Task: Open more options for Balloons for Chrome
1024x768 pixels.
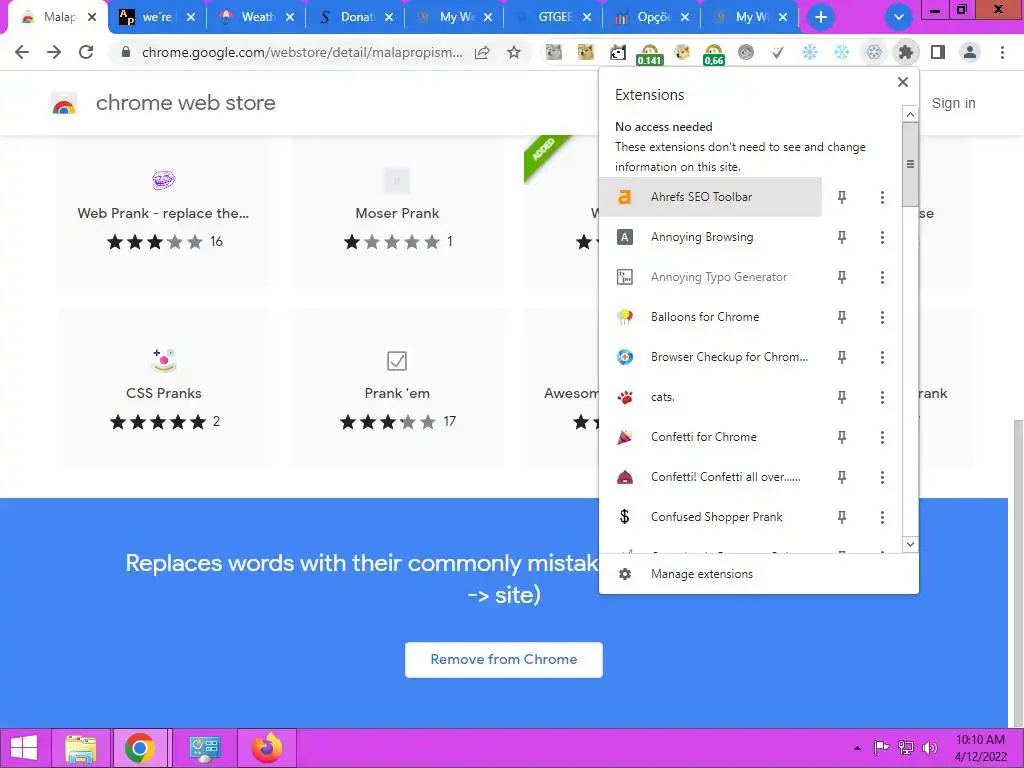Action: point(882,317)
